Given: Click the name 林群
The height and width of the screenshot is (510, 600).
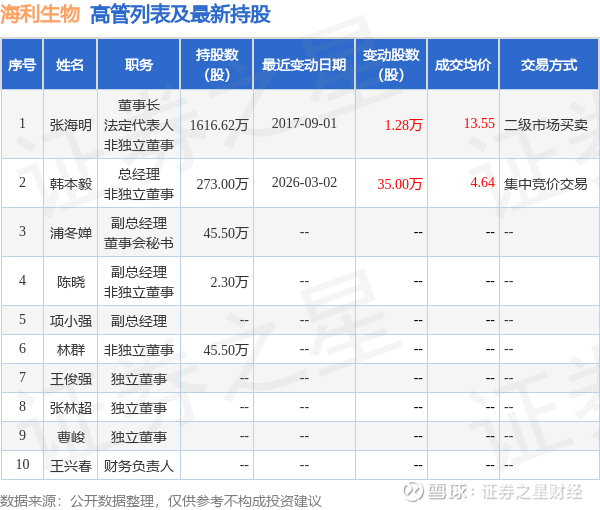Looking at the screenshot, I should (70, 349).
